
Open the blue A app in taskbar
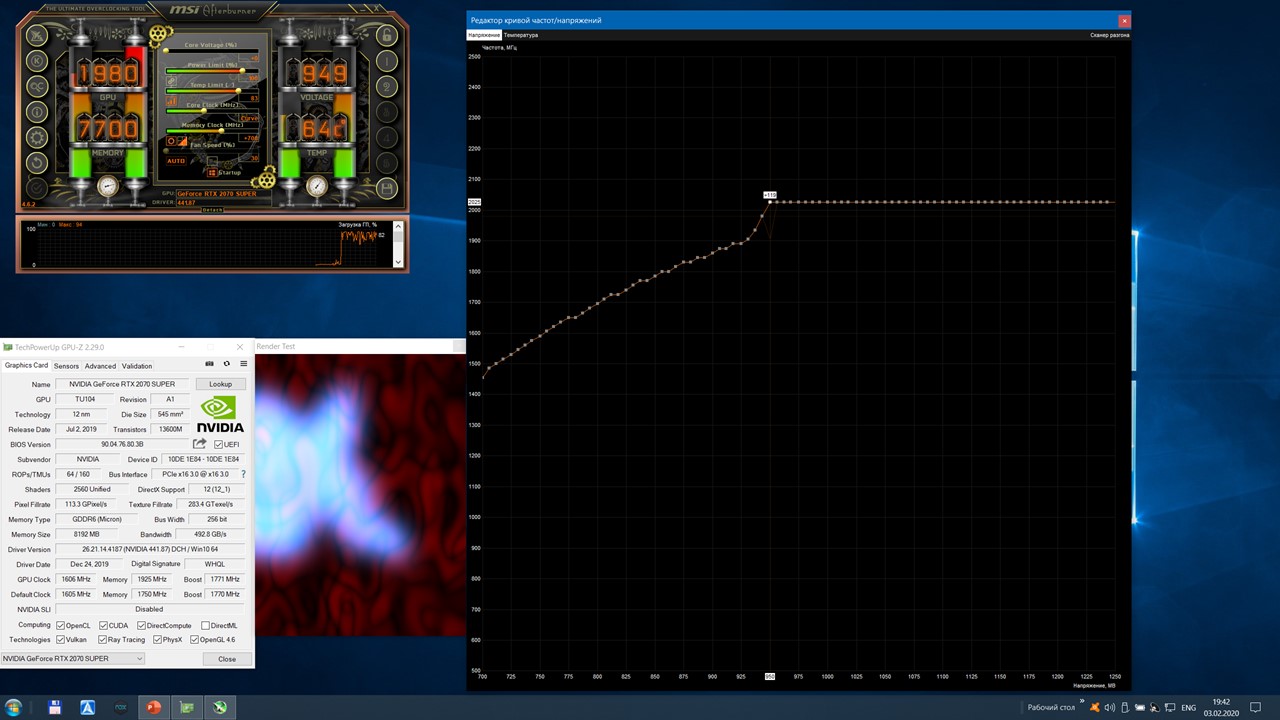[x=88, y=707]
